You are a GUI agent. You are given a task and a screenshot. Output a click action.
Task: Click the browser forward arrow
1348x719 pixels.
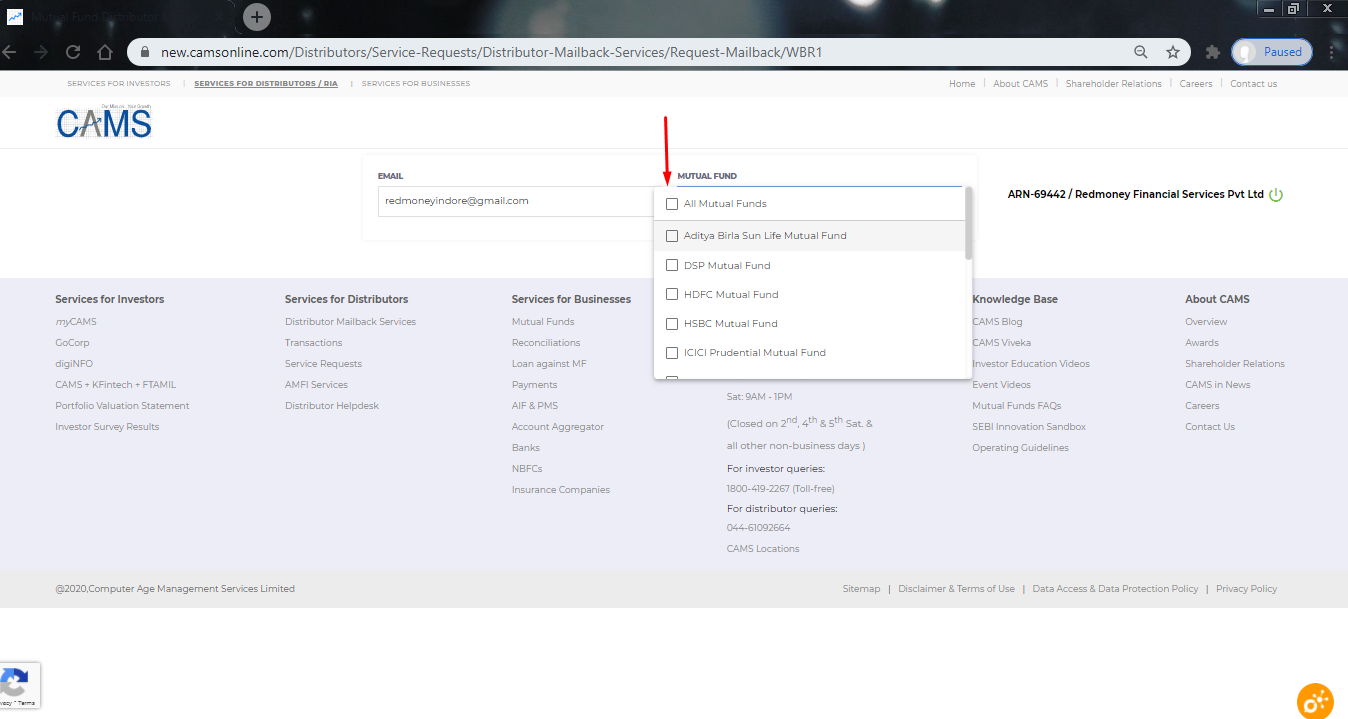[40, 52]
